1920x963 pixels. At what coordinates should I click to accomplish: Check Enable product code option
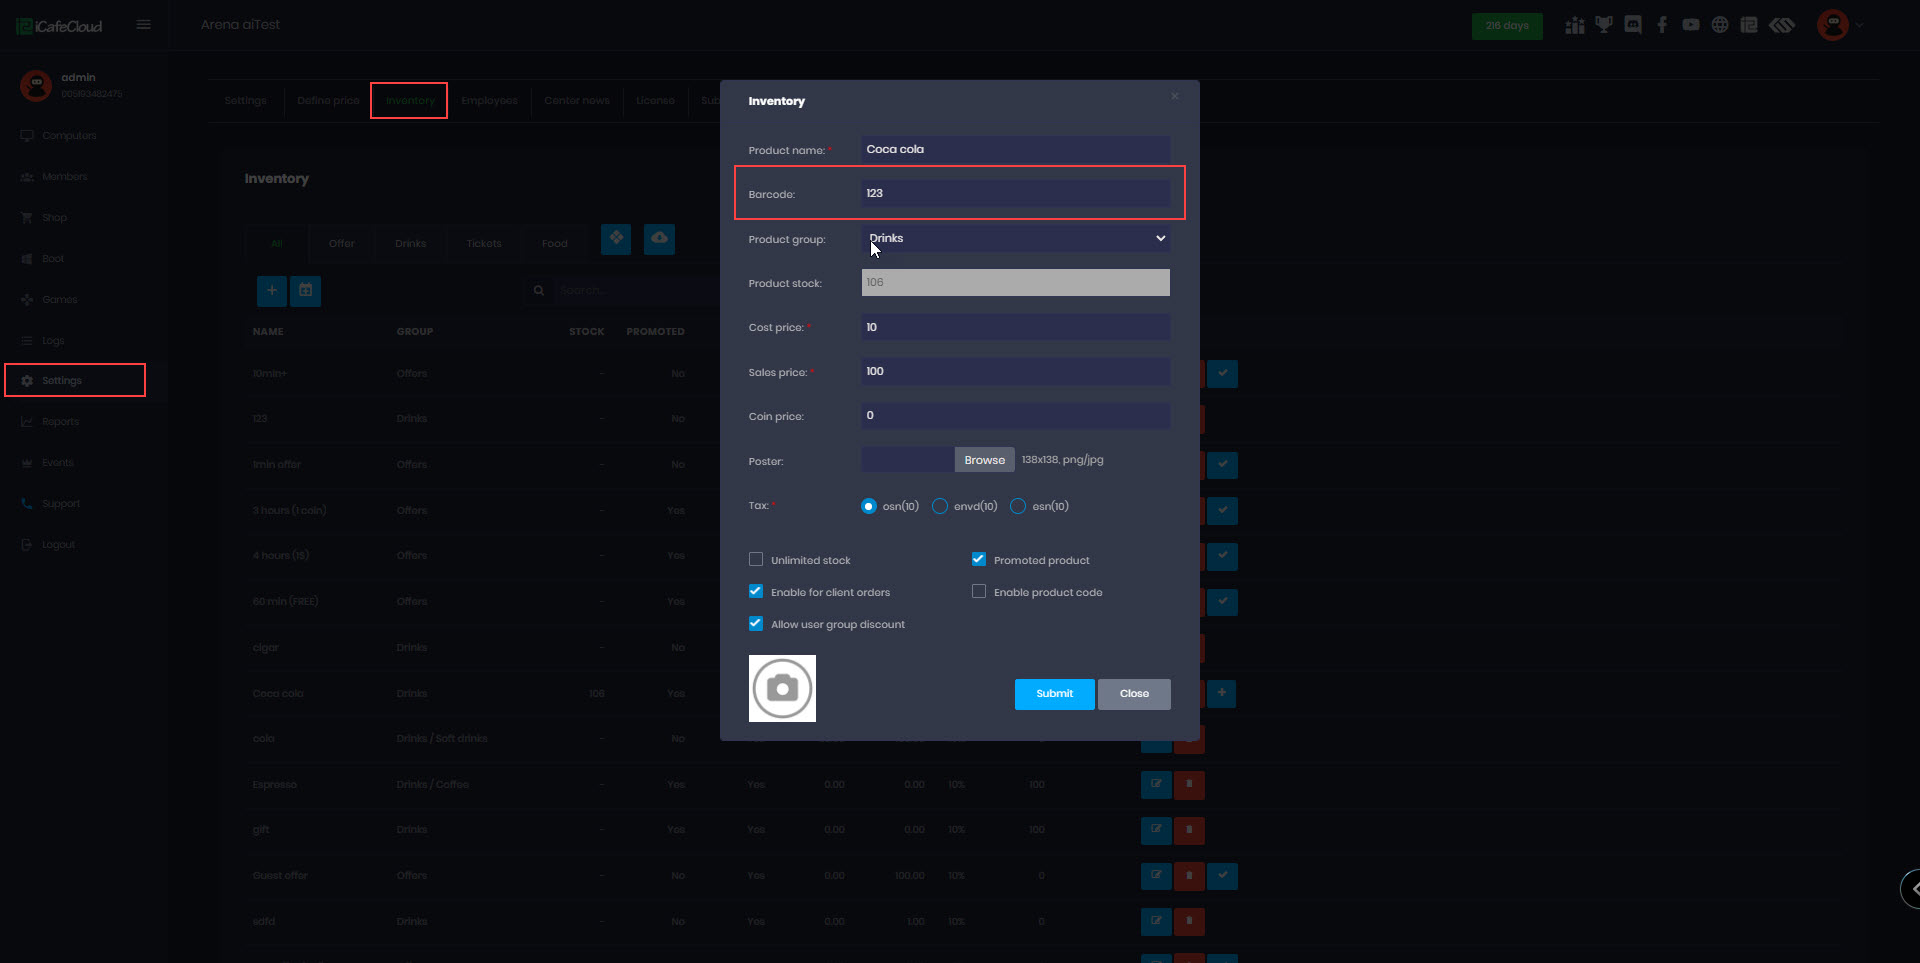click(x=979, y=592)
